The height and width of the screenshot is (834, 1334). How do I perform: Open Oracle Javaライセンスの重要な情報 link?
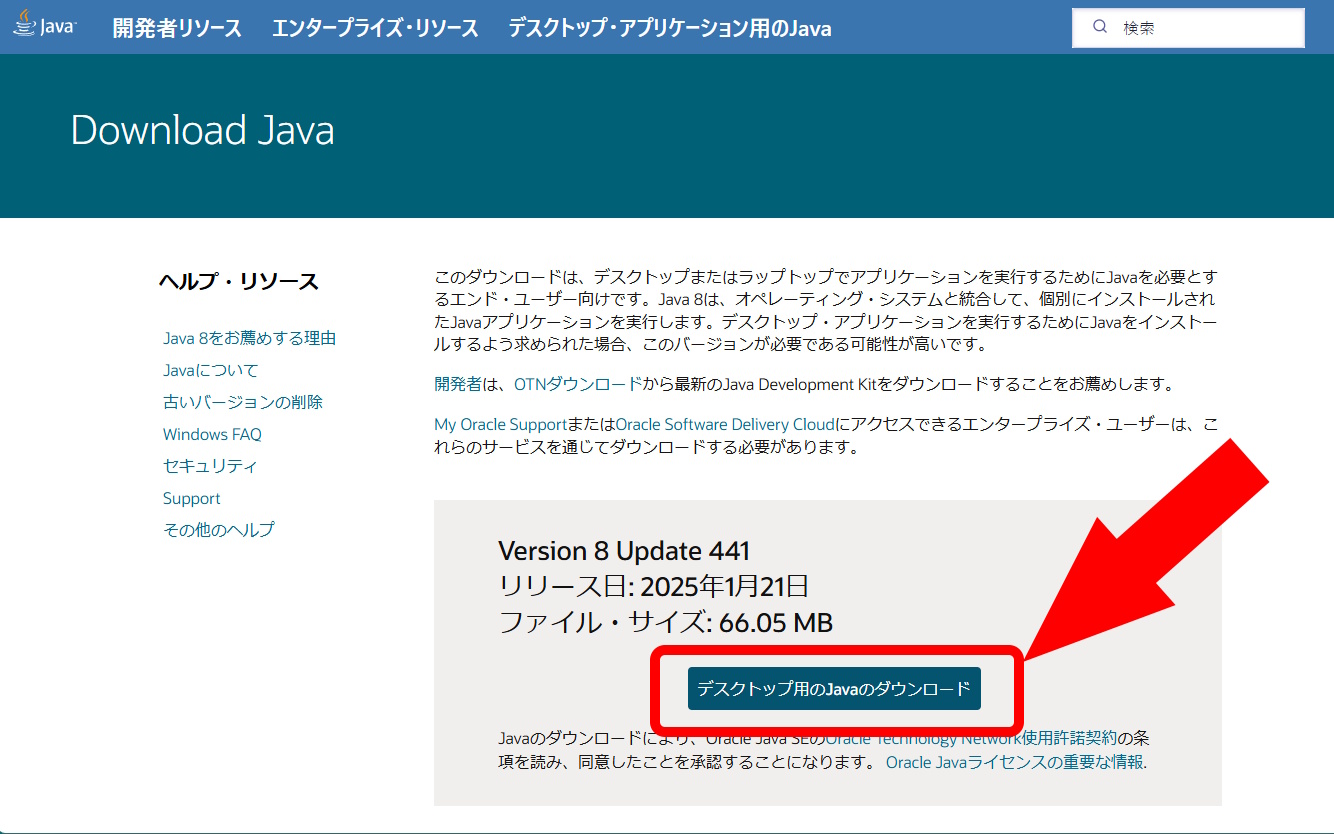coord(1016,762)
